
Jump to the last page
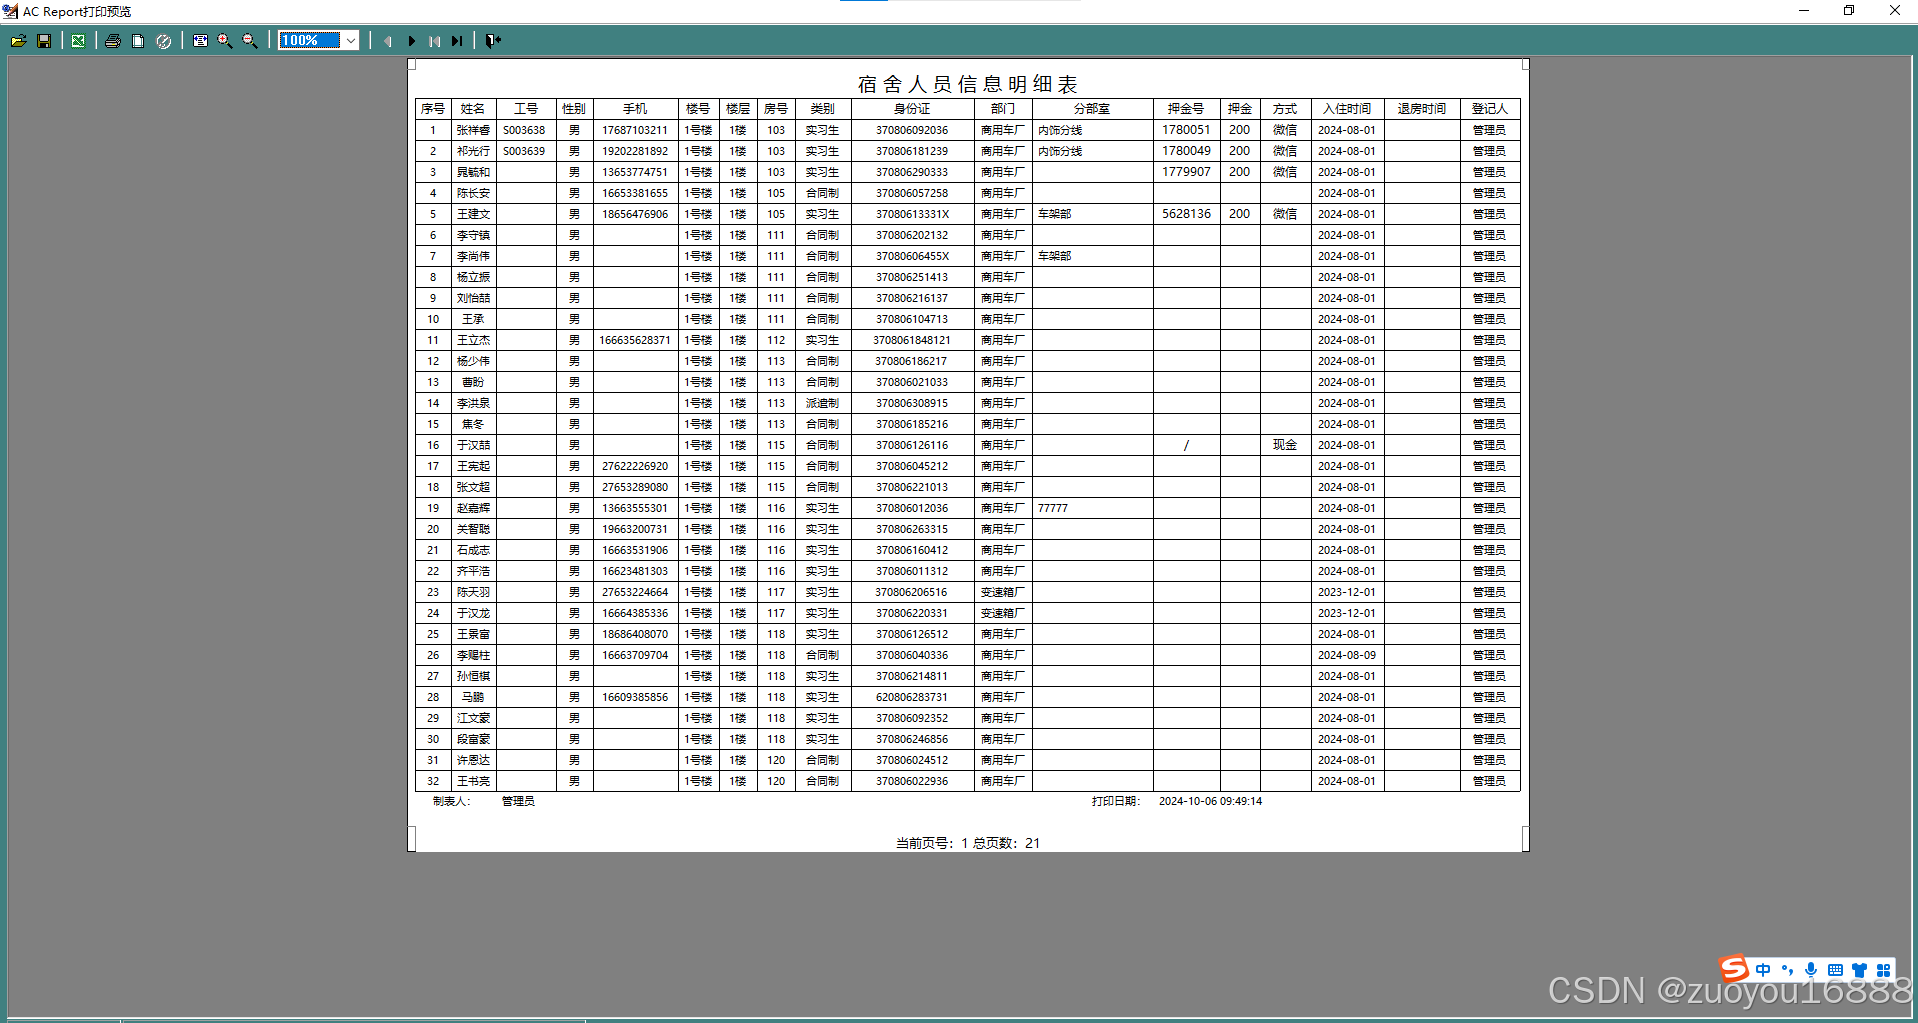pyautogui.click(x=457, y=41)
